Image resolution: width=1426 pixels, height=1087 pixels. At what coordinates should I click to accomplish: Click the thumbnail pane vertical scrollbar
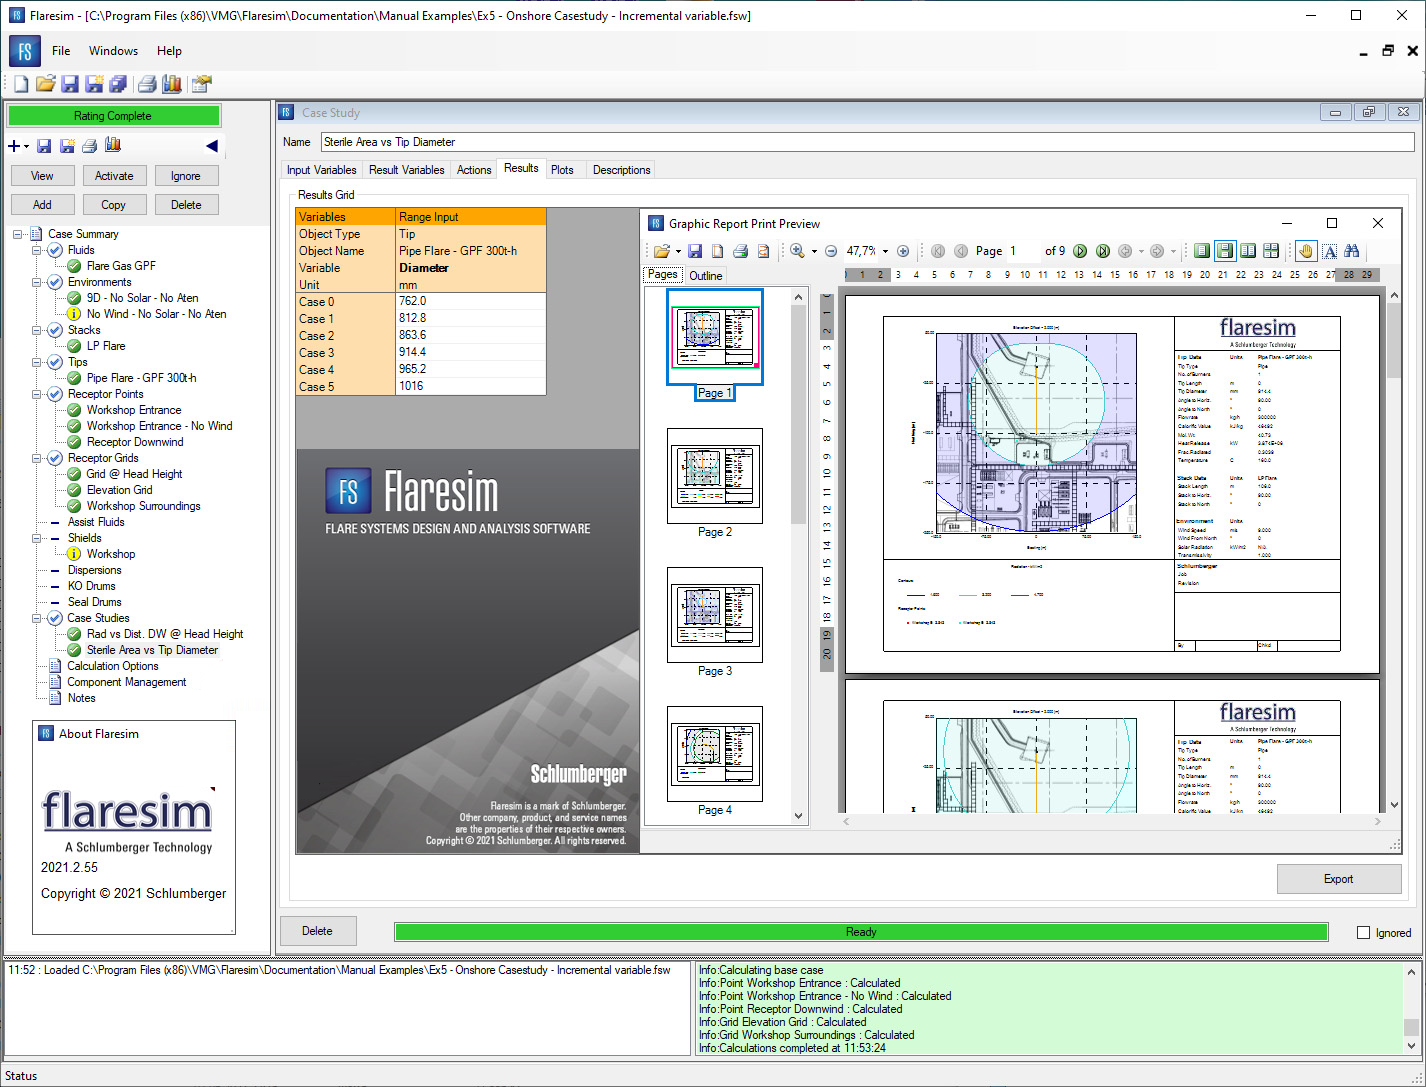click(798, 555)
